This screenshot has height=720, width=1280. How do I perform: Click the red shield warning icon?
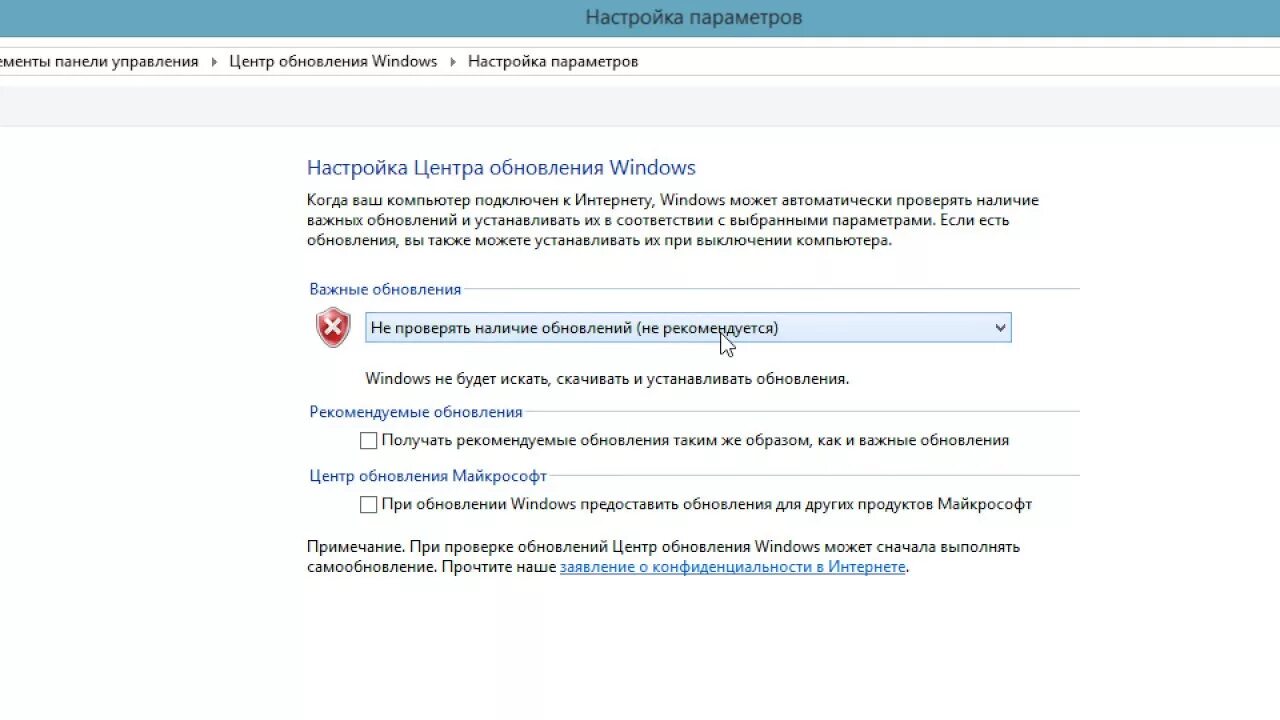333,327
